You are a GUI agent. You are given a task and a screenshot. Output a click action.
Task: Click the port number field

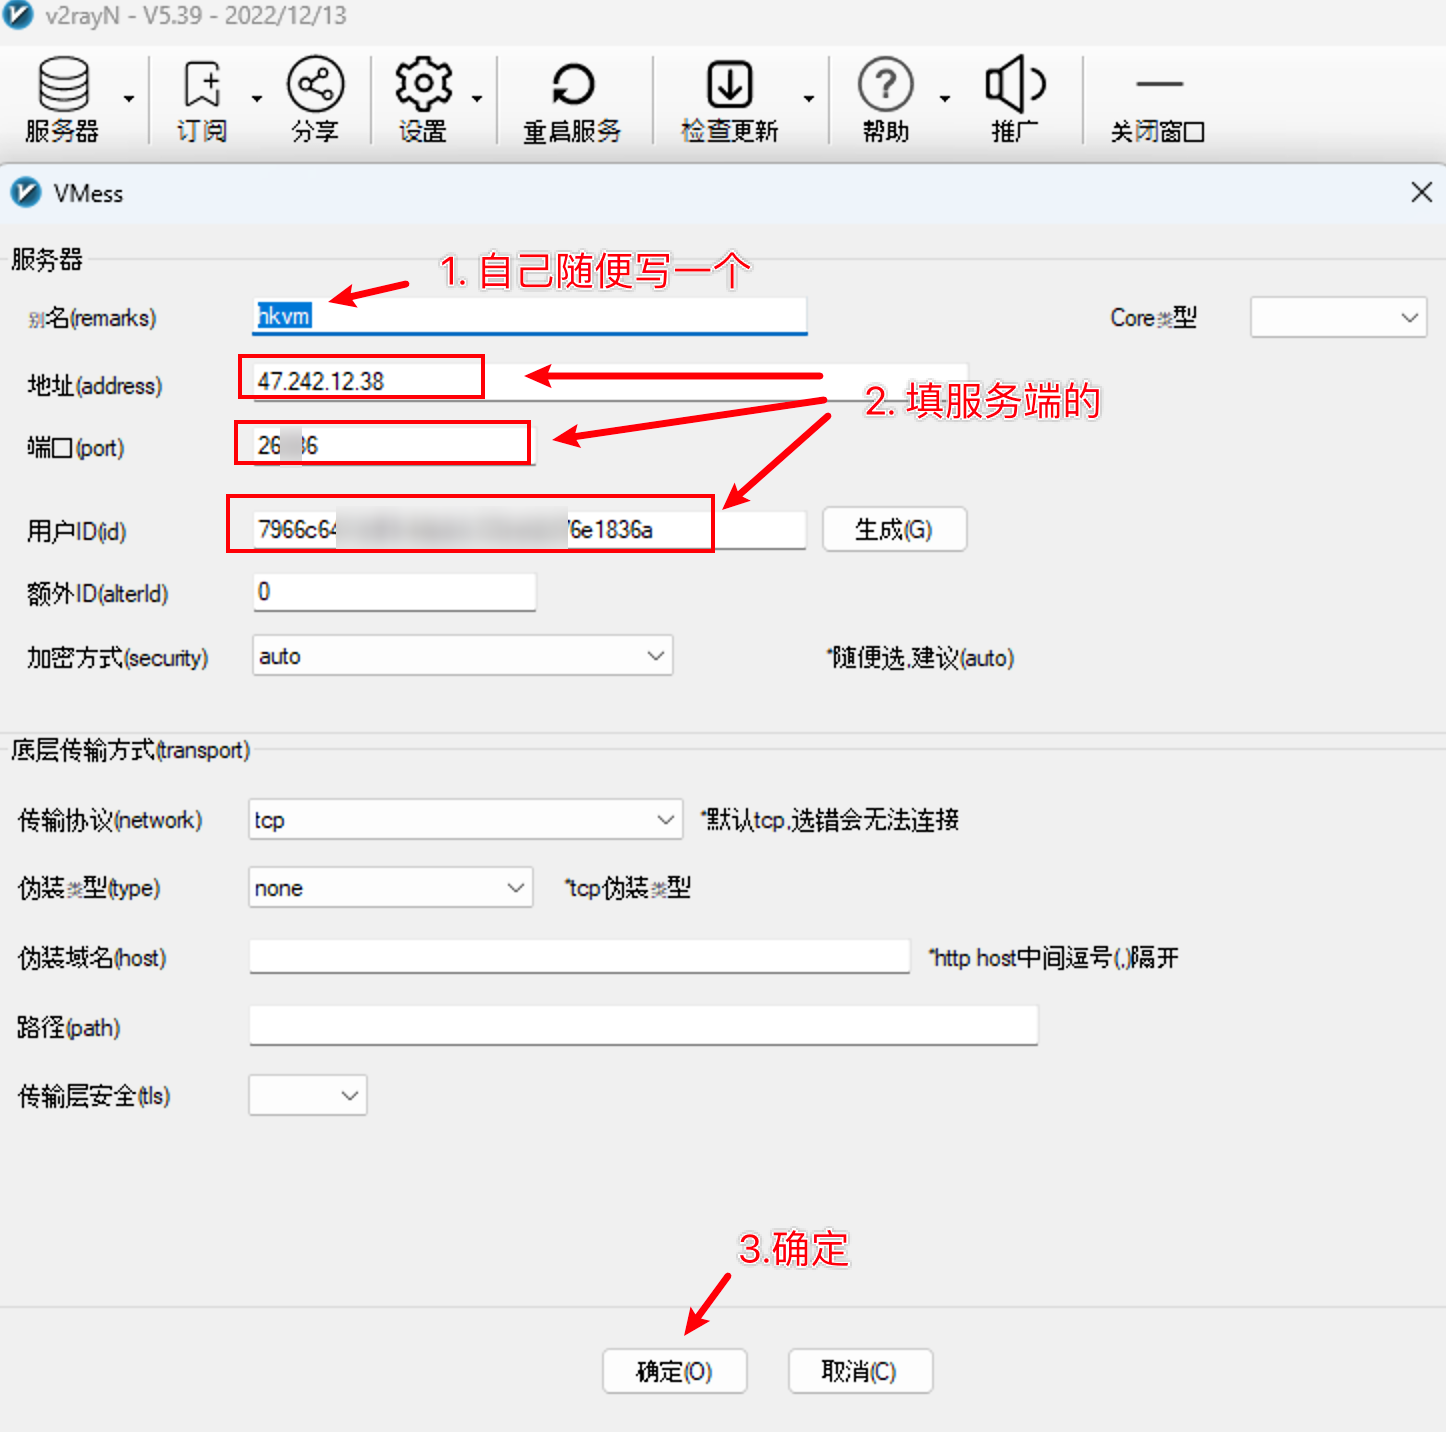click(394, 445)
